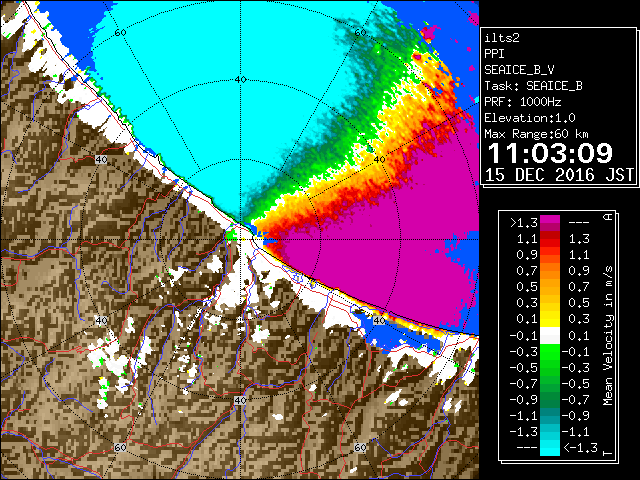Select the letter T at legend bottom
This screenshot has height=480, width=640.
(x=608, y=453)
